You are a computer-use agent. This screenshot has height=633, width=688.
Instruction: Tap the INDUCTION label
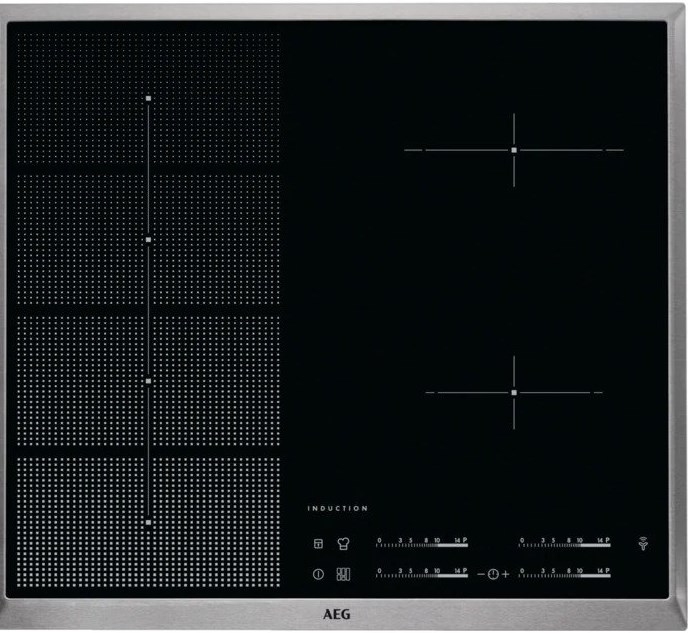(337, 508)
